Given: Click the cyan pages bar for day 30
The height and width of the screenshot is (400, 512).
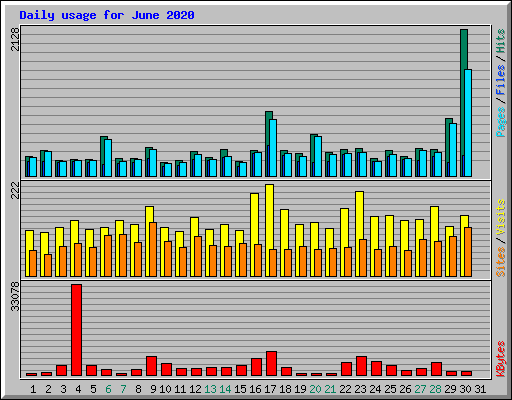Looking at the screenshot, I should [x=468, y=123].
